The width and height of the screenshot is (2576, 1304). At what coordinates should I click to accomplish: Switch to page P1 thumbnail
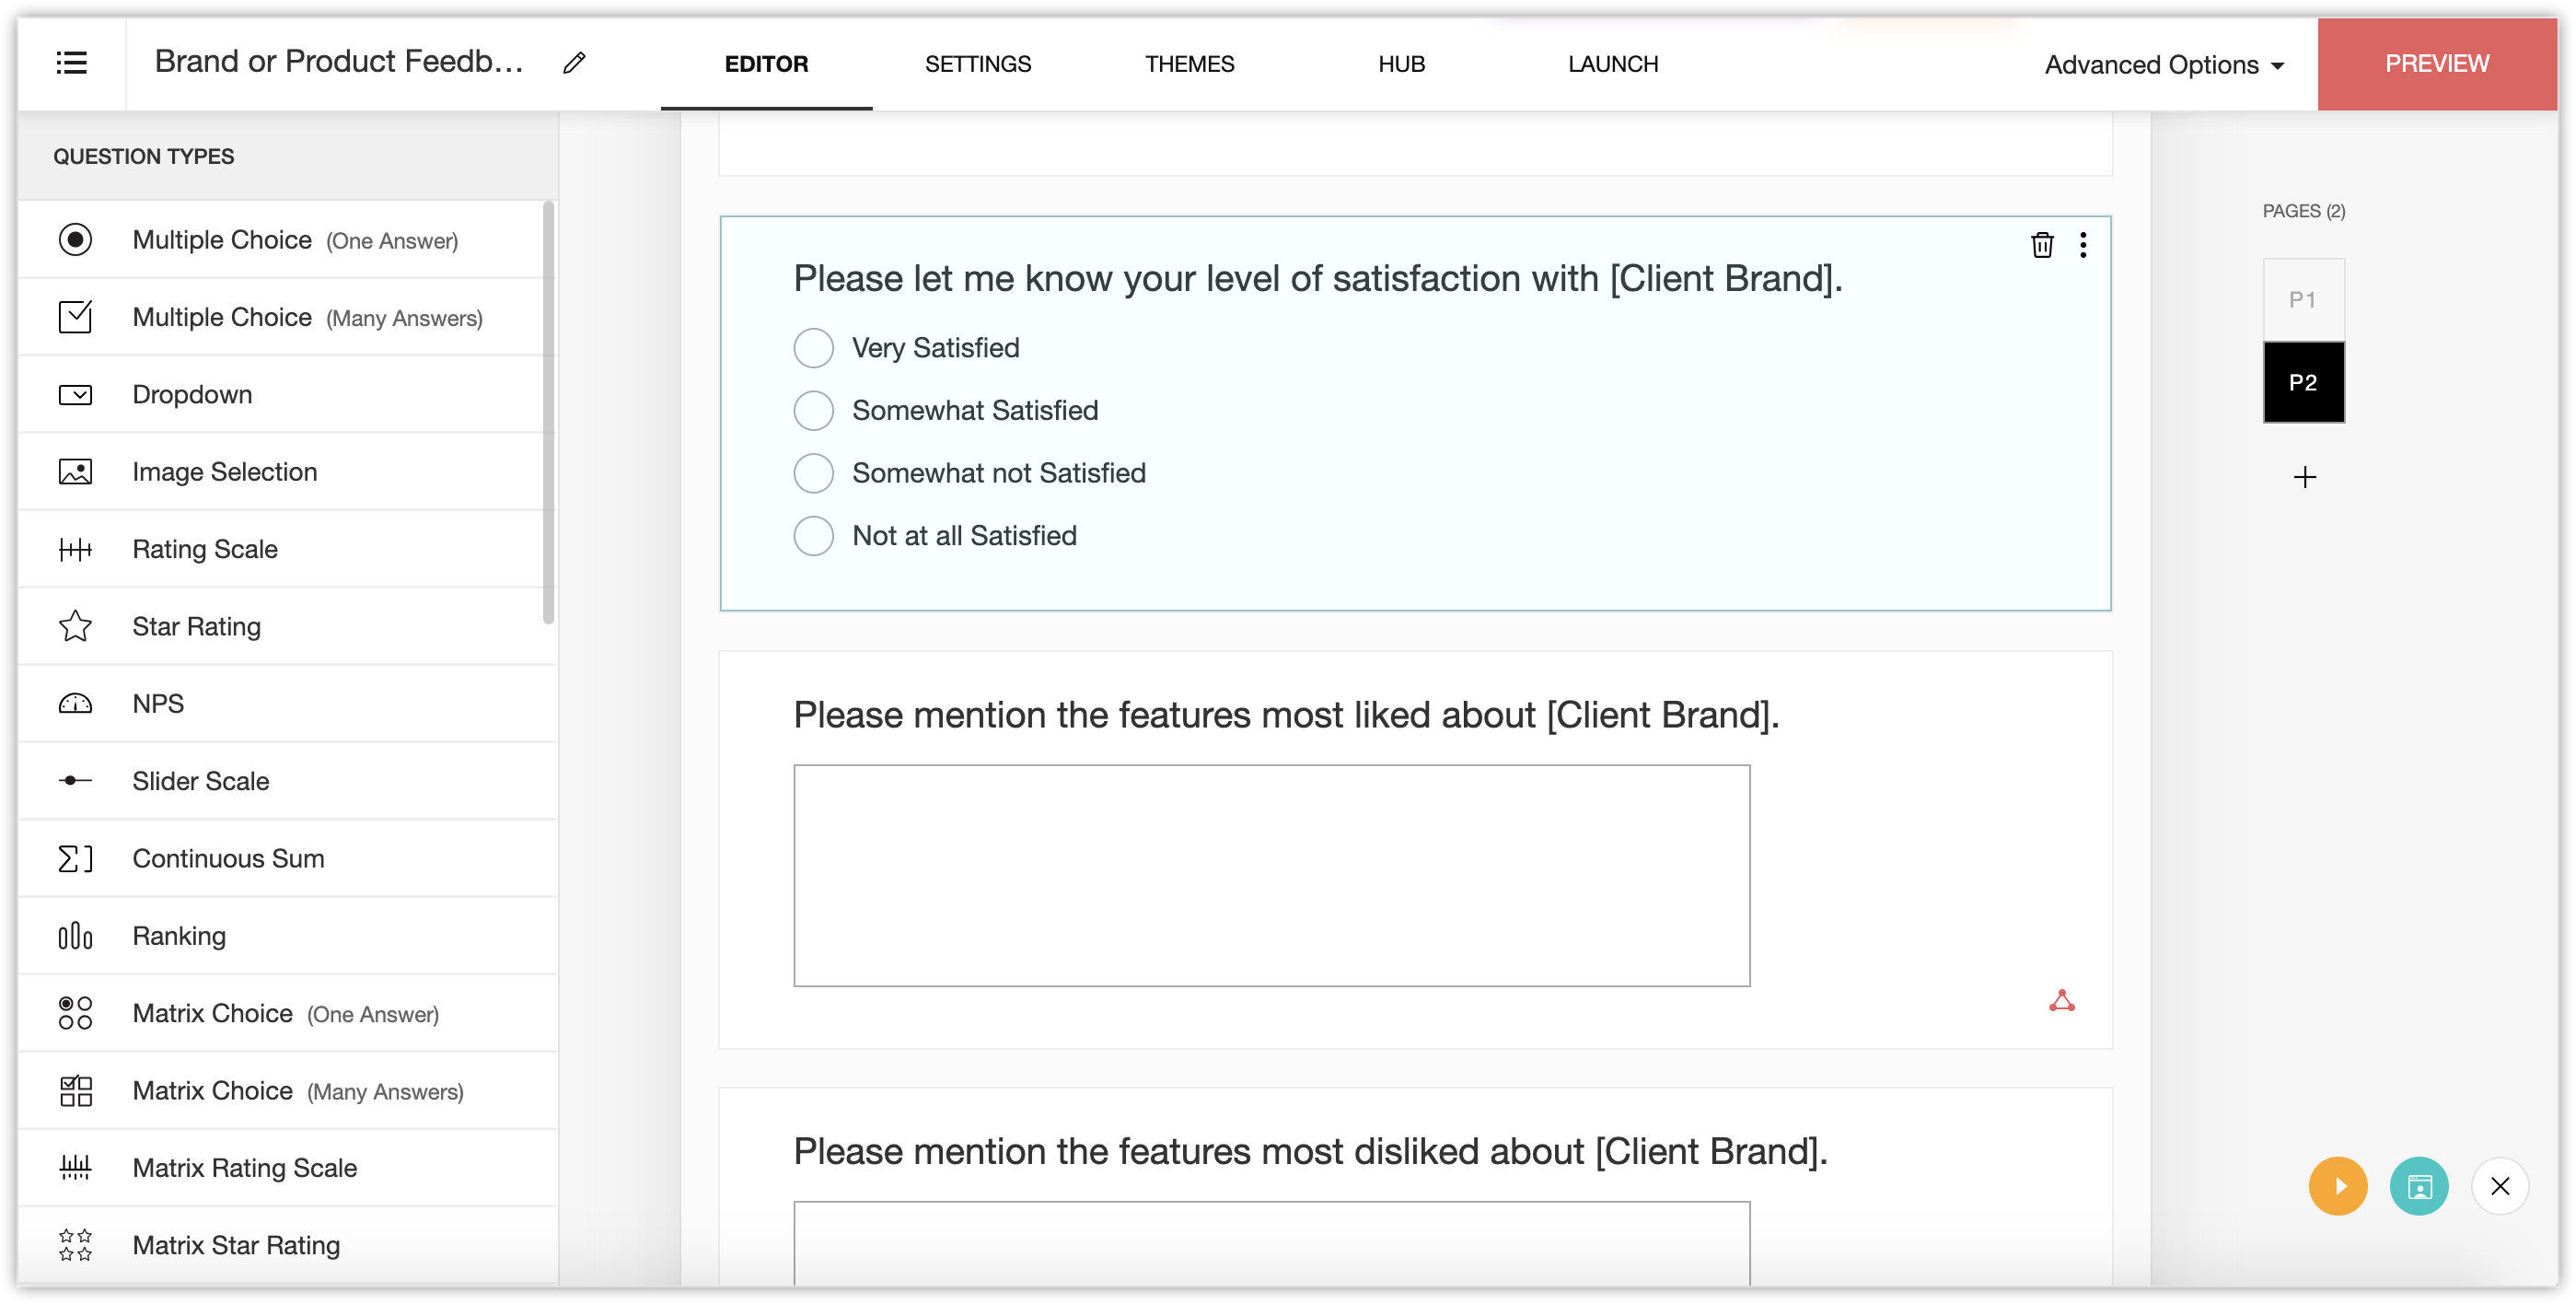(2303, 299)
